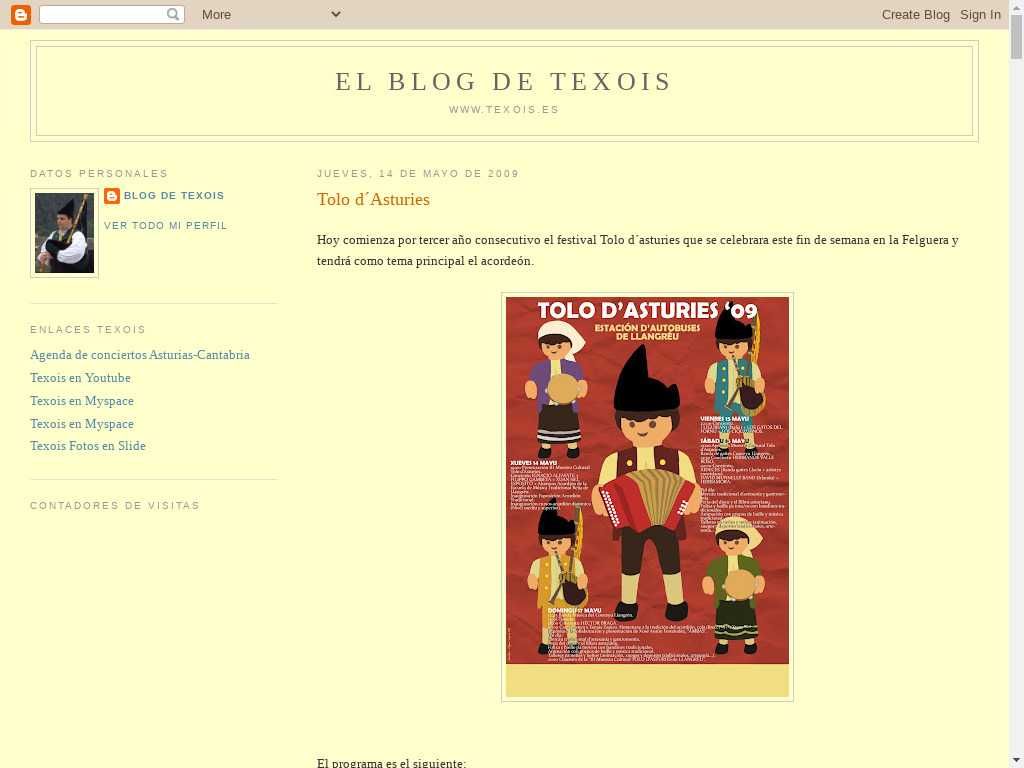Click the Create Blog link
The width and height of the screenshot is (1024, 768).
pyautogui.click(x=916, y=14)
